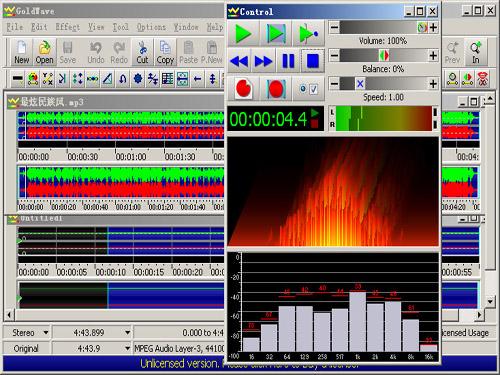
Task: Click the Speed plus button
Action: point(433,83)
